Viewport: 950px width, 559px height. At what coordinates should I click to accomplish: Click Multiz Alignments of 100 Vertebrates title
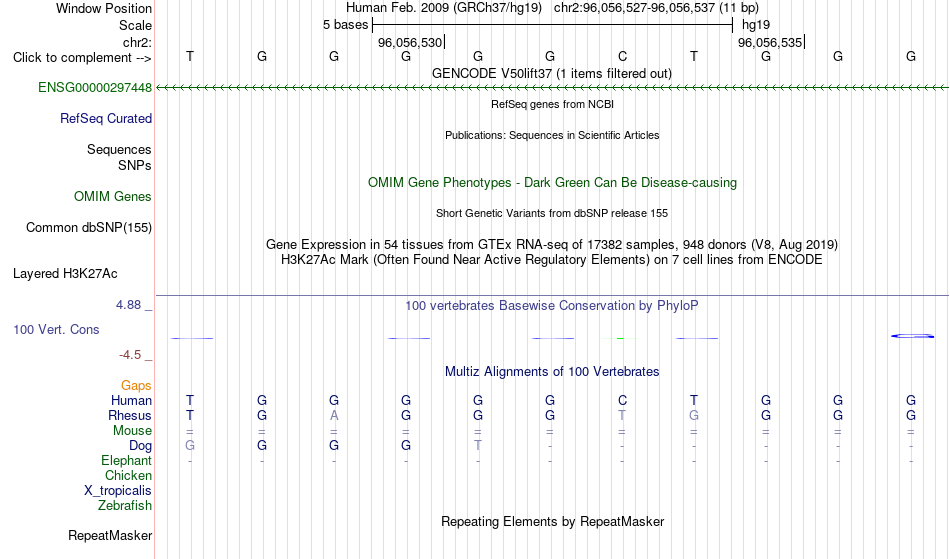tap(551, 371)
